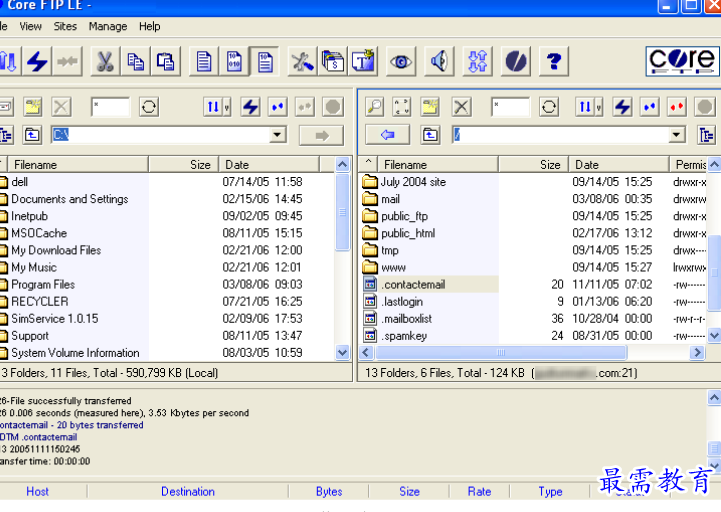Expand the local path C:\ dropdown
This screenshot has height=512, width=721.
click(x=277, y=135)
